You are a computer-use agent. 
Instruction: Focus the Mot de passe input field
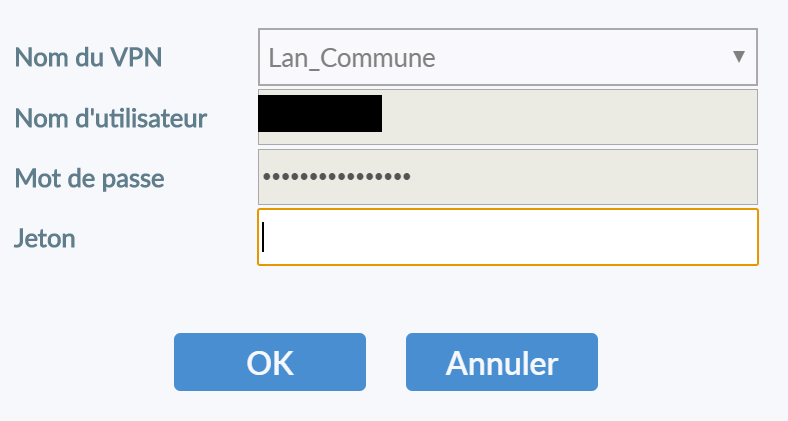(x=507, y=177)
